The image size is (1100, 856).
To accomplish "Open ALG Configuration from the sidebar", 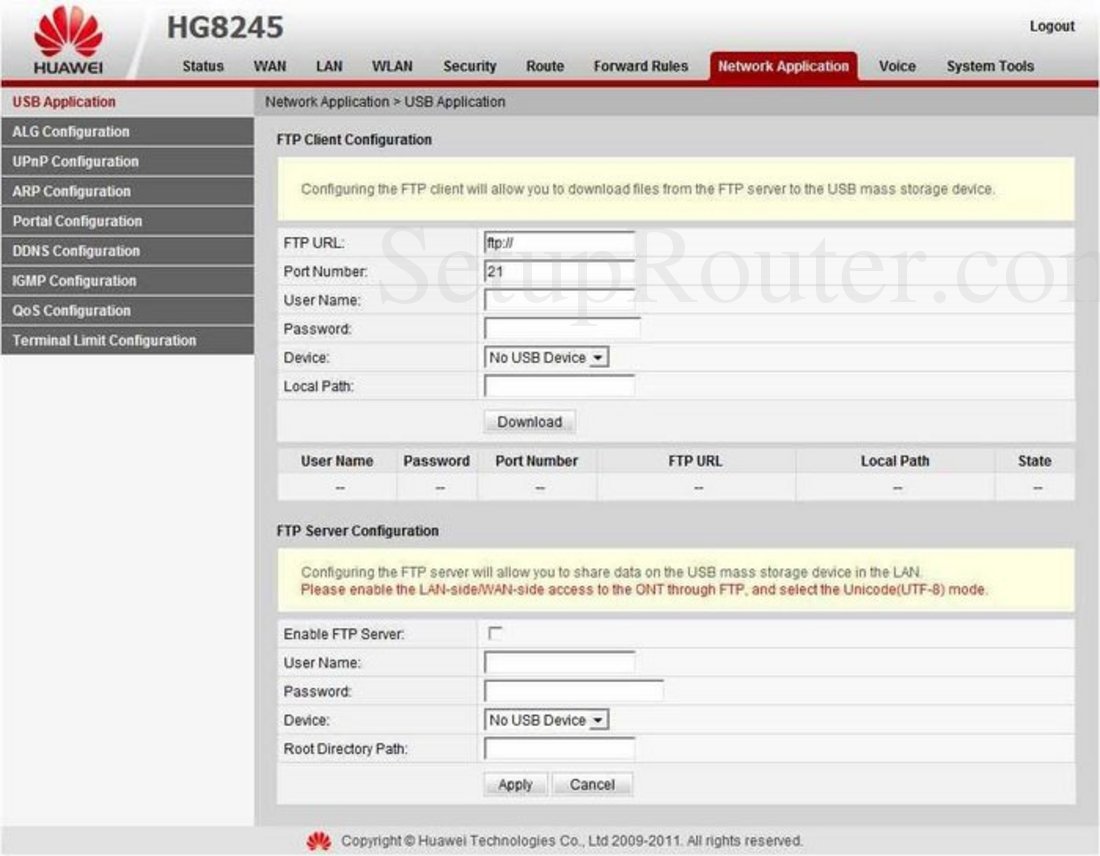I will pos(70,131).
